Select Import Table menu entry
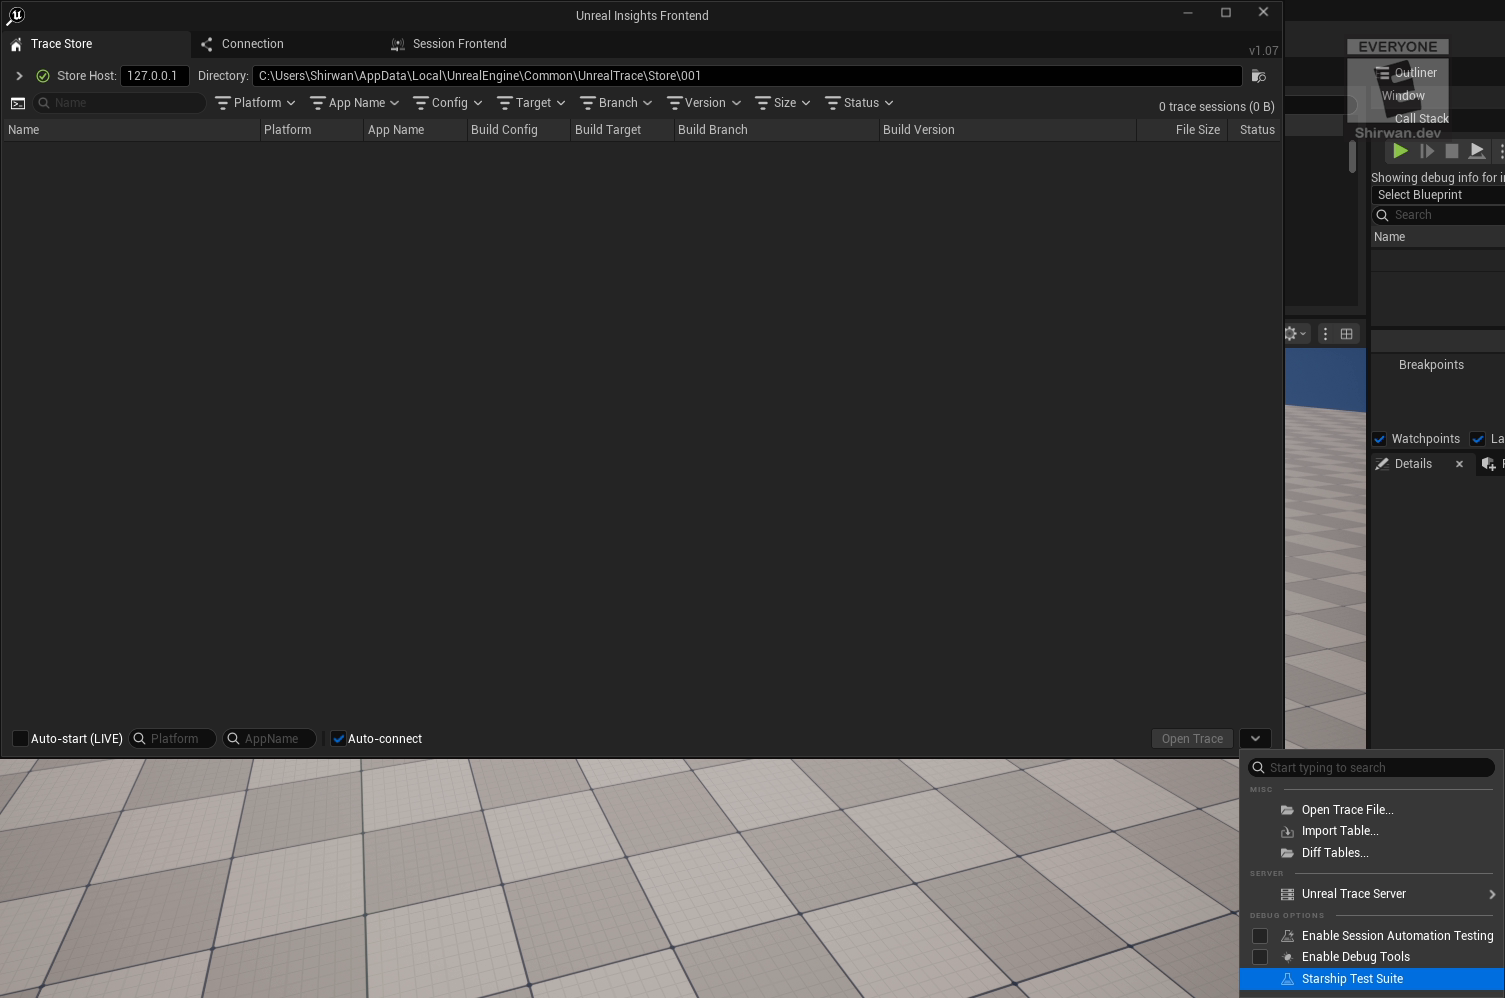The width and height of the screenshot is (1505, 998). (x=1372, y=831)
